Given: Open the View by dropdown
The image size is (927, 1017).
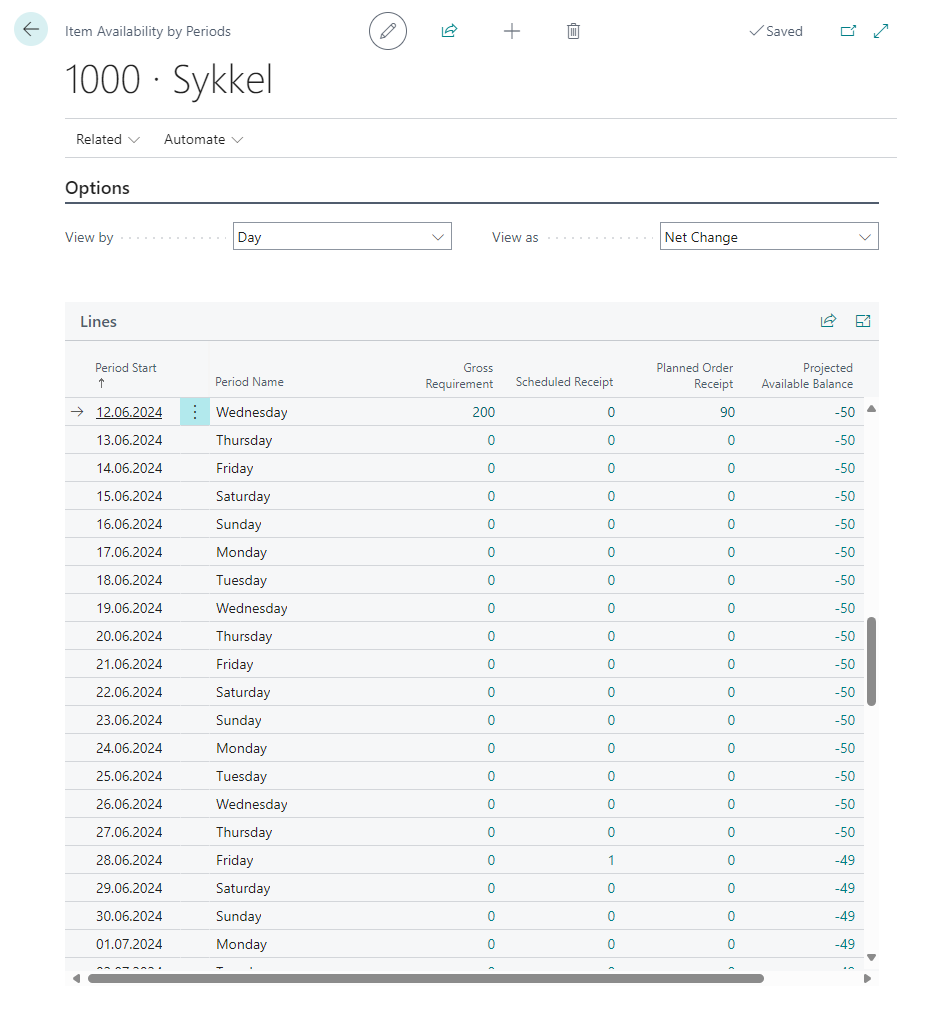Looking at the screenshot, I should click(342, 237).
